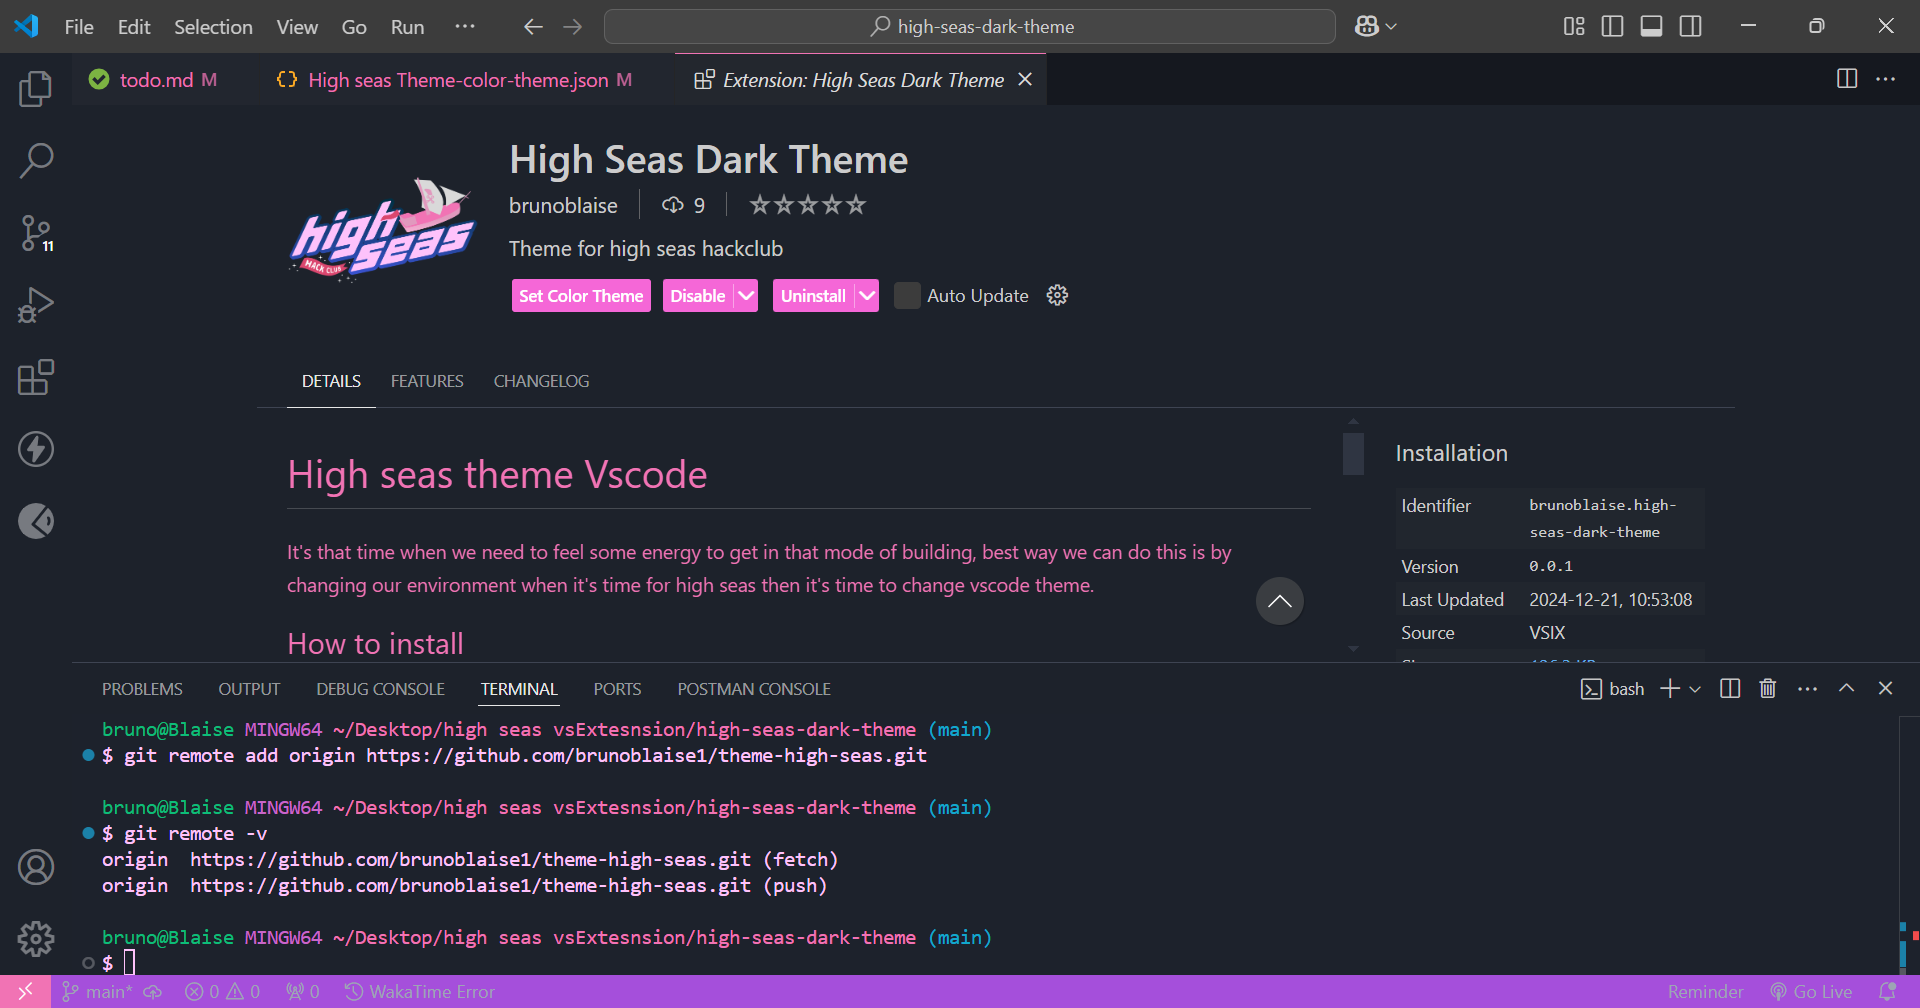This screenshot has width=1920, height=1008.
Task: Click the scroll-to-top round arrow button
Action: pyautogui.click(x=1280, y=601)
